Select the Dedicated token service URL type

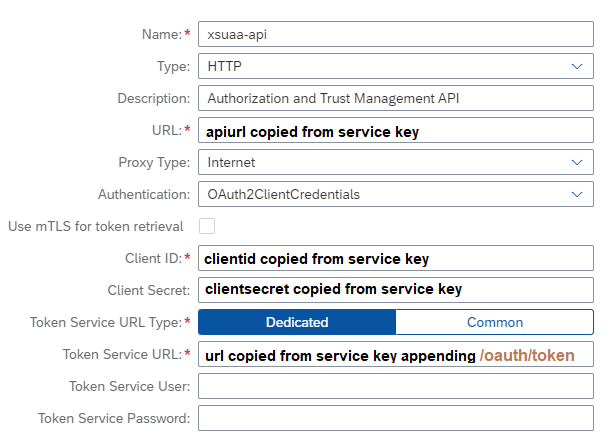coord(297,322)
